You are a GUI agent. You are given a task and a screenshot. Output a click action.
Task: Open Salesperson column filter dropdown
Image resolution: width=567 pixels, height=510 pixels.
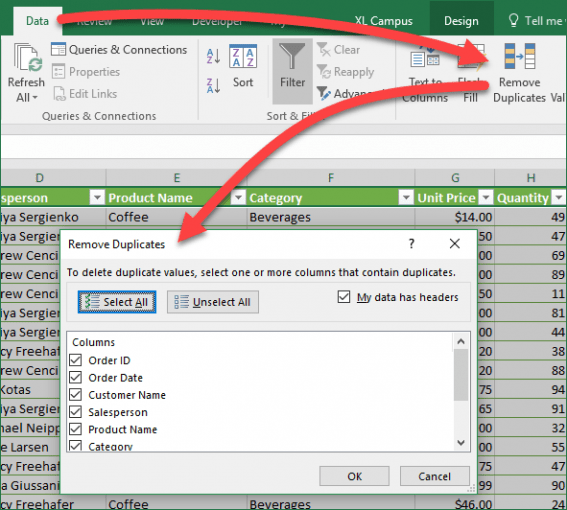97,198
